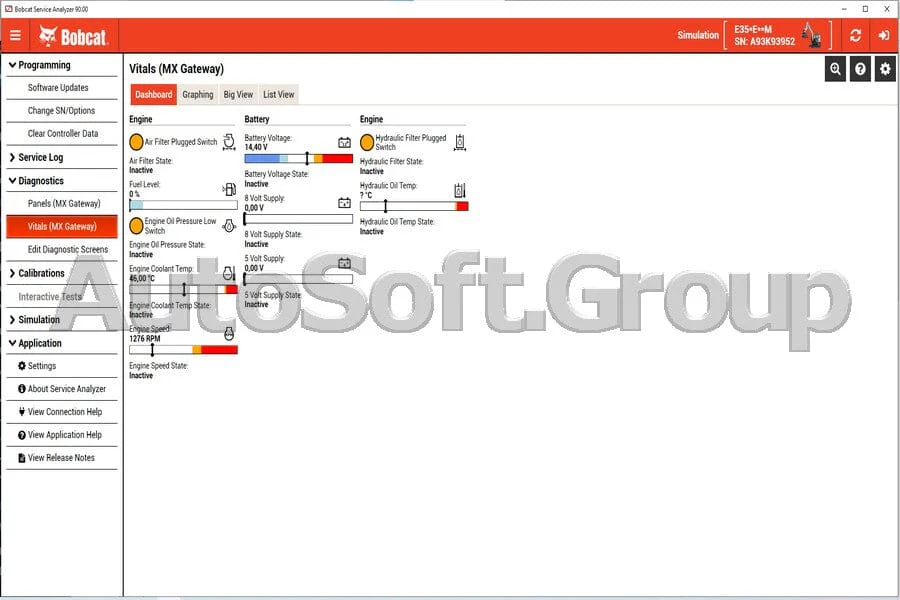Image resolution: width=900 pixels, height=600 pixels.
Task: Click the Hydraulic Filter Plugged Switch indicator
Action: pyautogui.click(x=367, y=142)
